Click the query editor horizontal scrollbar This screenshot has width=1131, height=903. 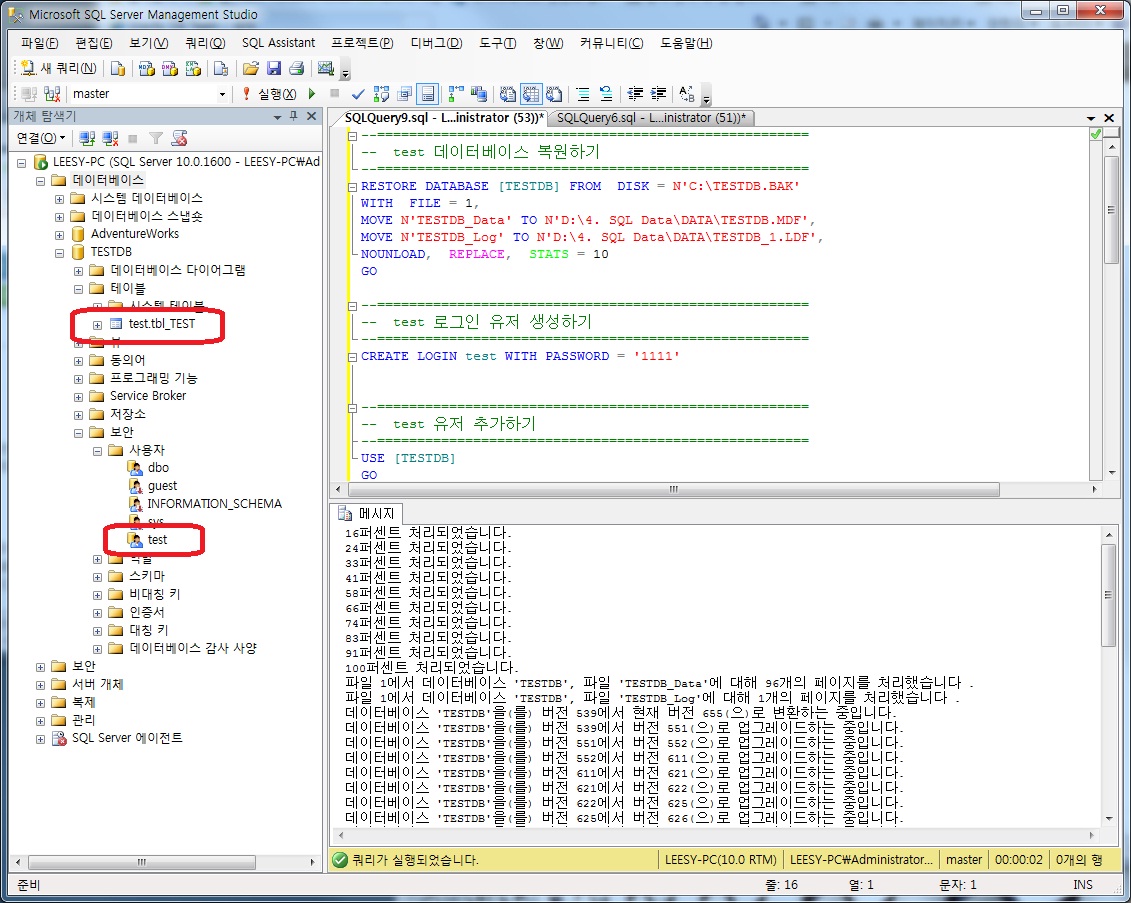coord(674,489)
